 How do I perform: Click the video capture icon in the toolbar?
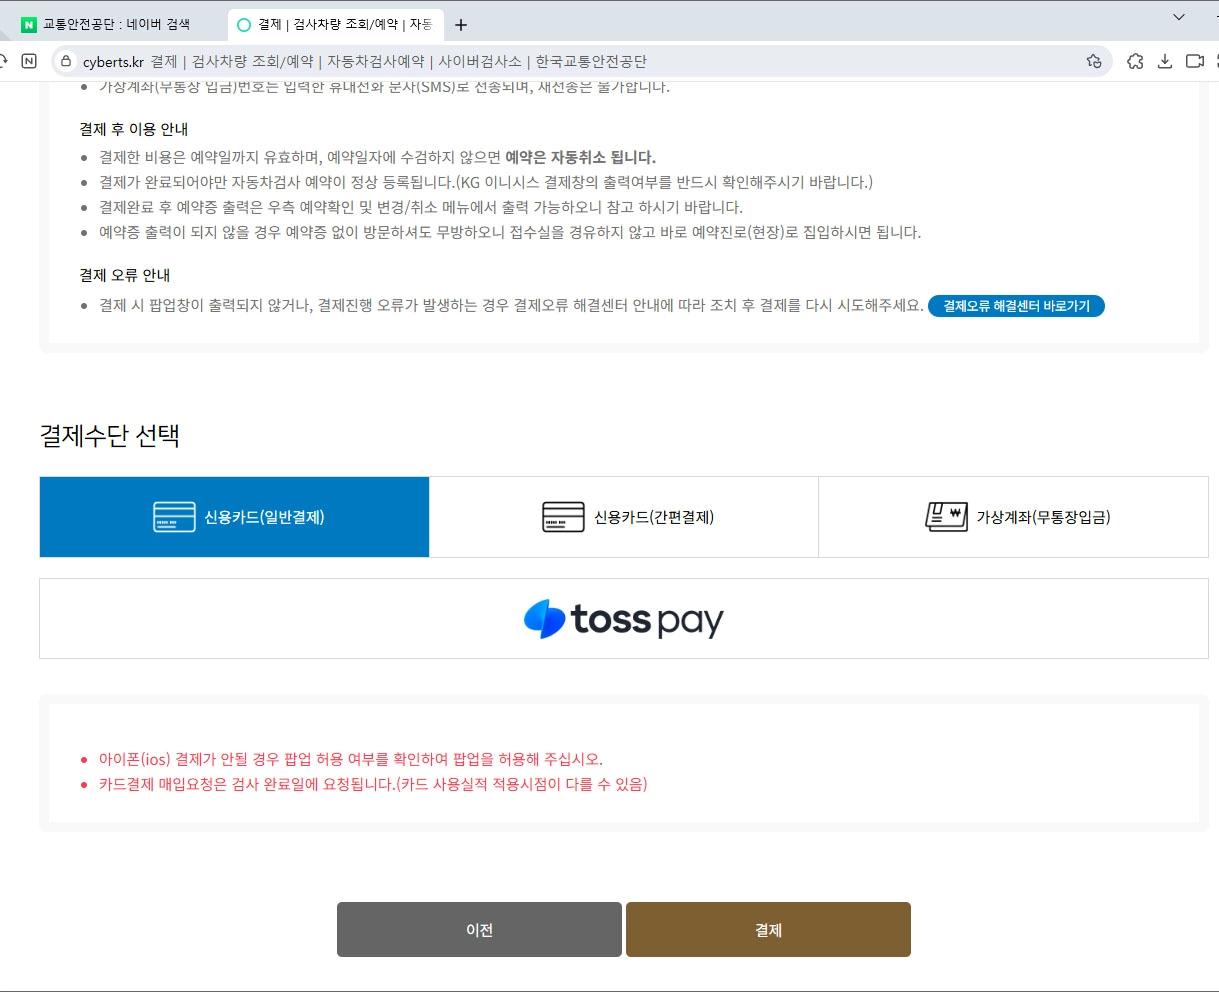1195,61
